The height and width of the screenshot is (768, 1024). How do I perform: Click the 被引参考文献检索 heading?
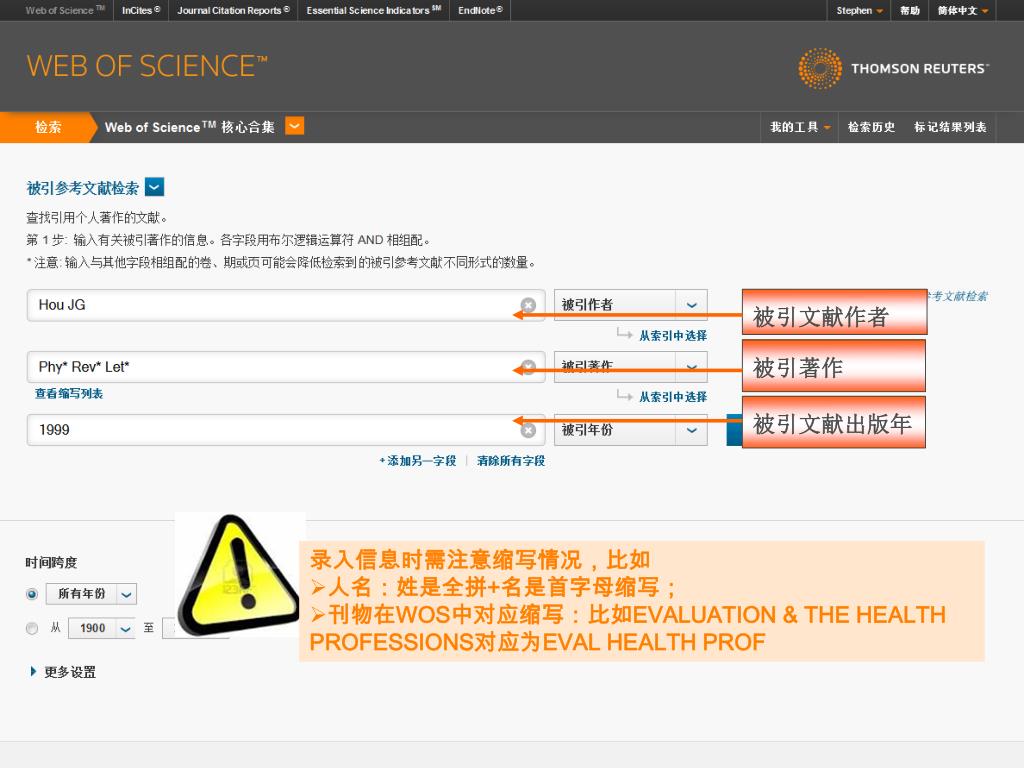coord(82,188)
